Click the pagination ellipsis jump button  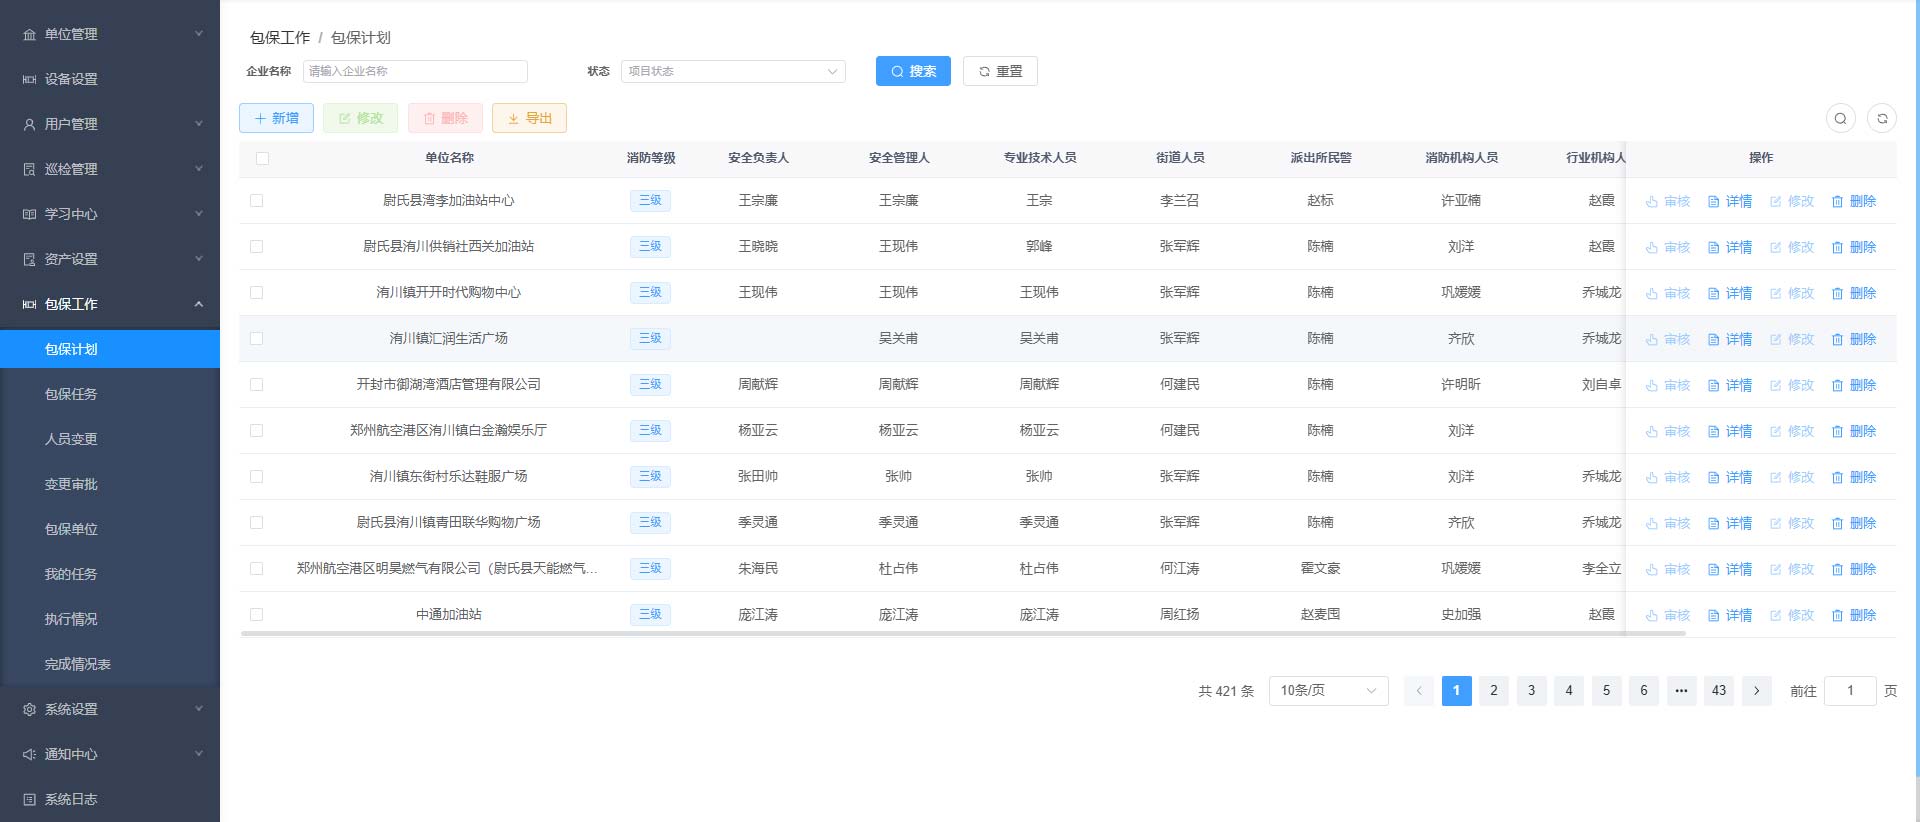tap(1681, 691)
